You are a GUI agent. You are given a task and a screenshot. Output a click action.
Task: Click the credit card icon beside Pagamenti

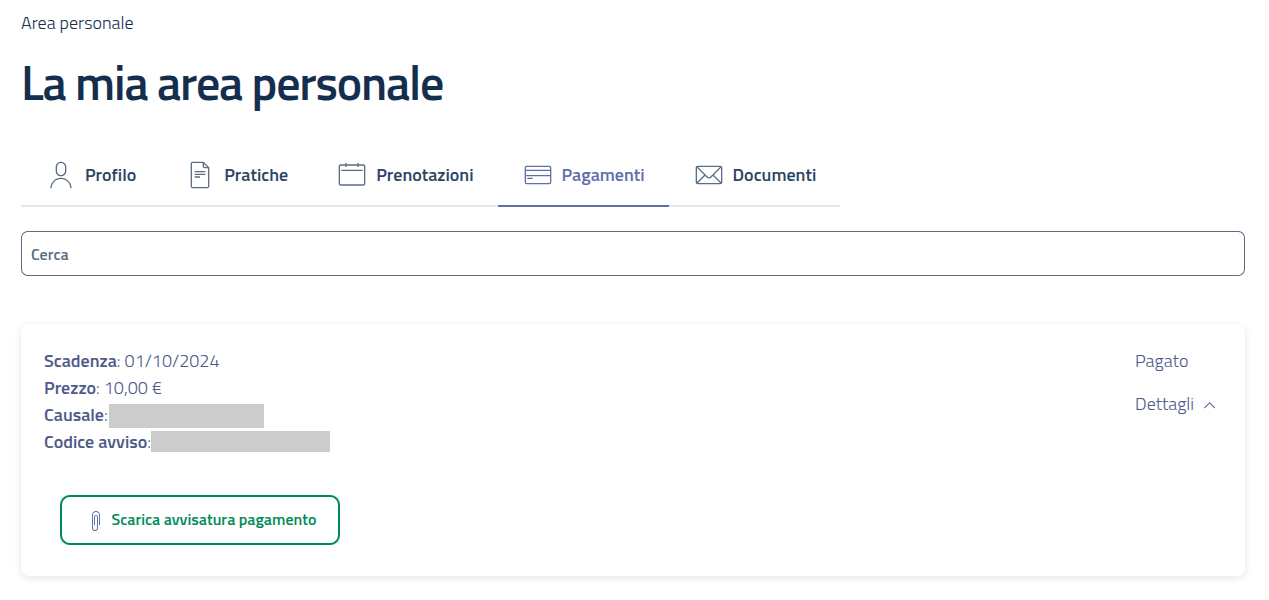click(538, 175)
